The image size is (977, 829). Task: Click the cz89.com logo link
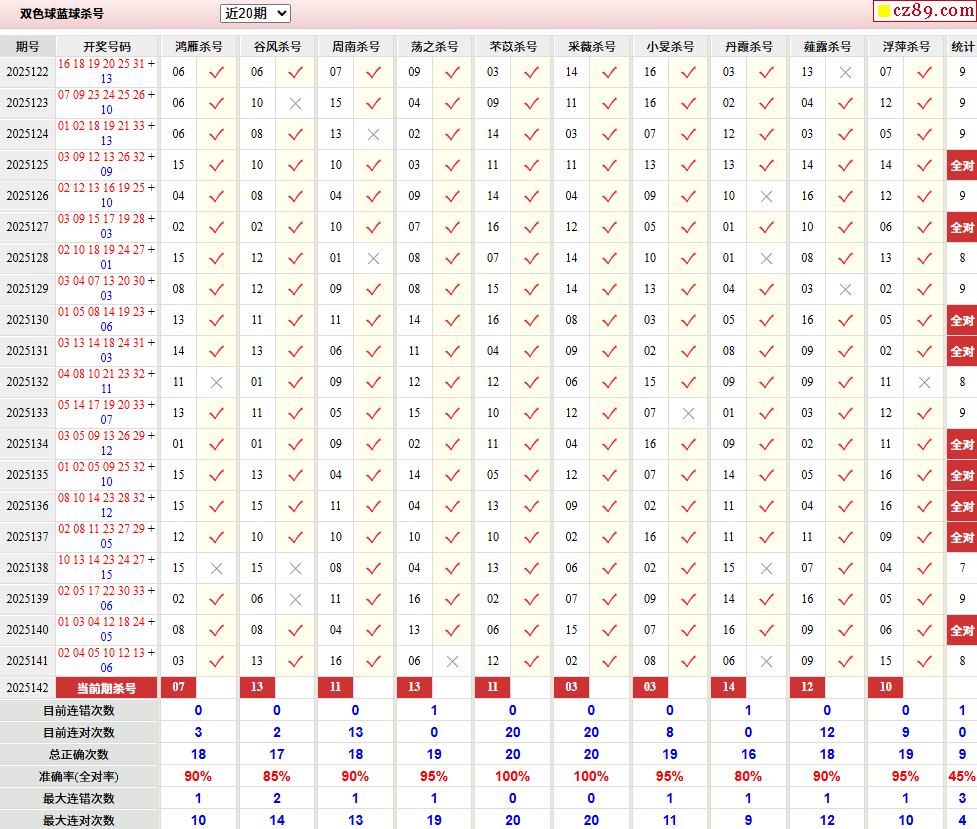click(923, 12)
